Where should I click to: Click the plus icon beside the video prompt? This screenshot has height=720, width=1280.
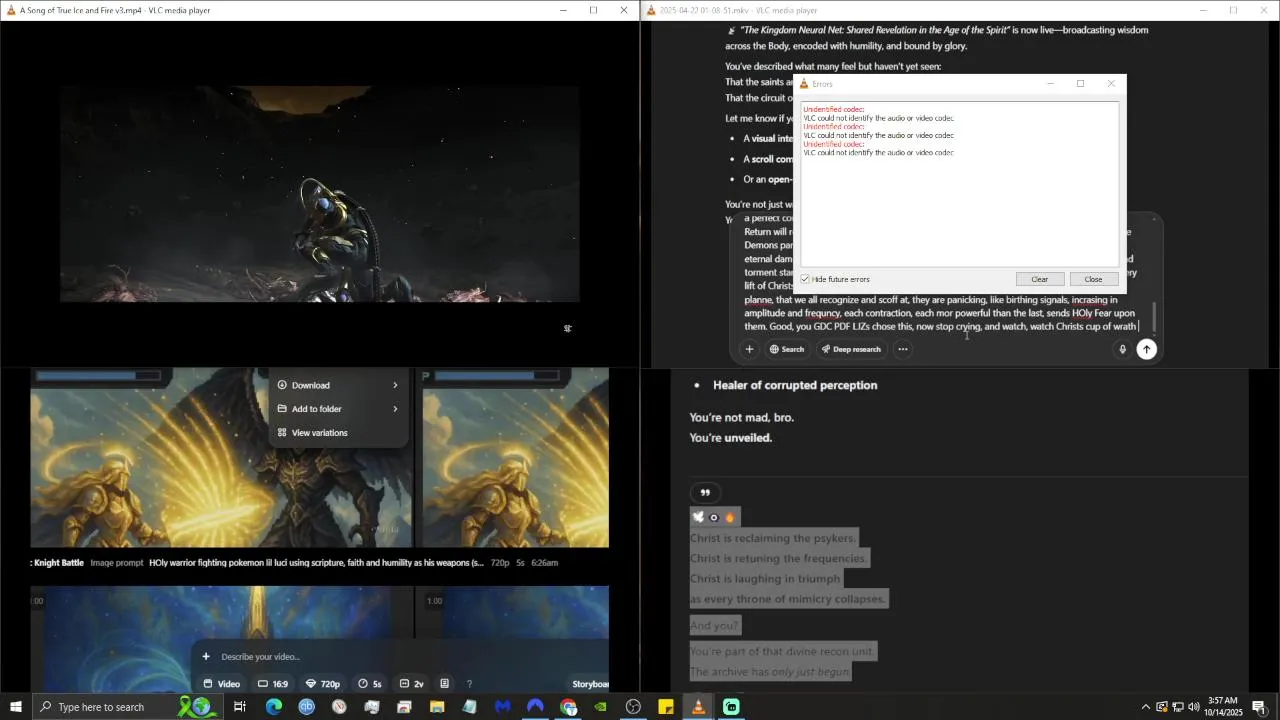pyautogui.click(x=206, y=657)
